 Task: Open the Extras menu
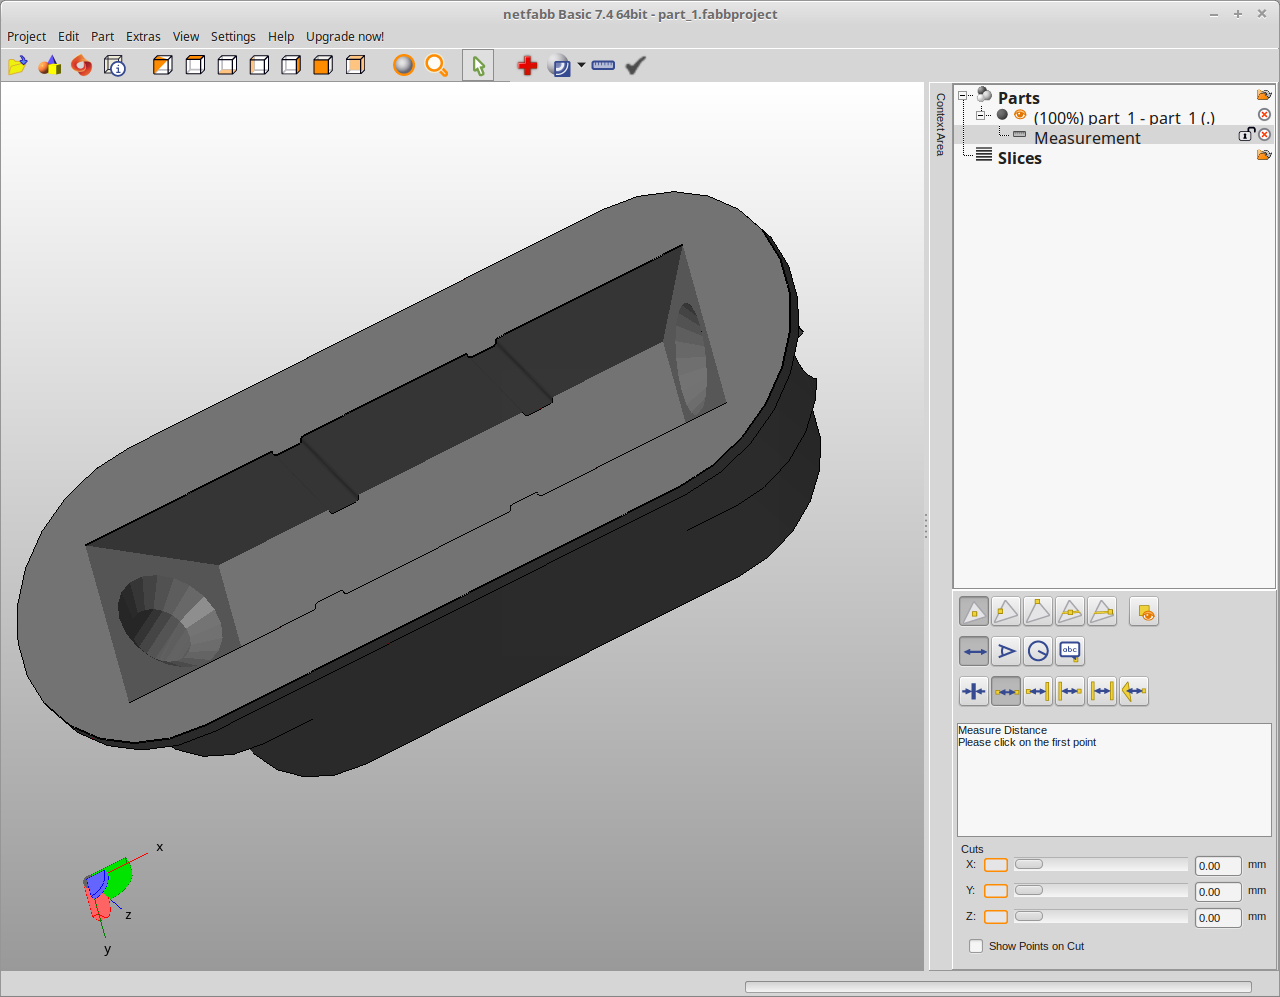click(143, 36)
